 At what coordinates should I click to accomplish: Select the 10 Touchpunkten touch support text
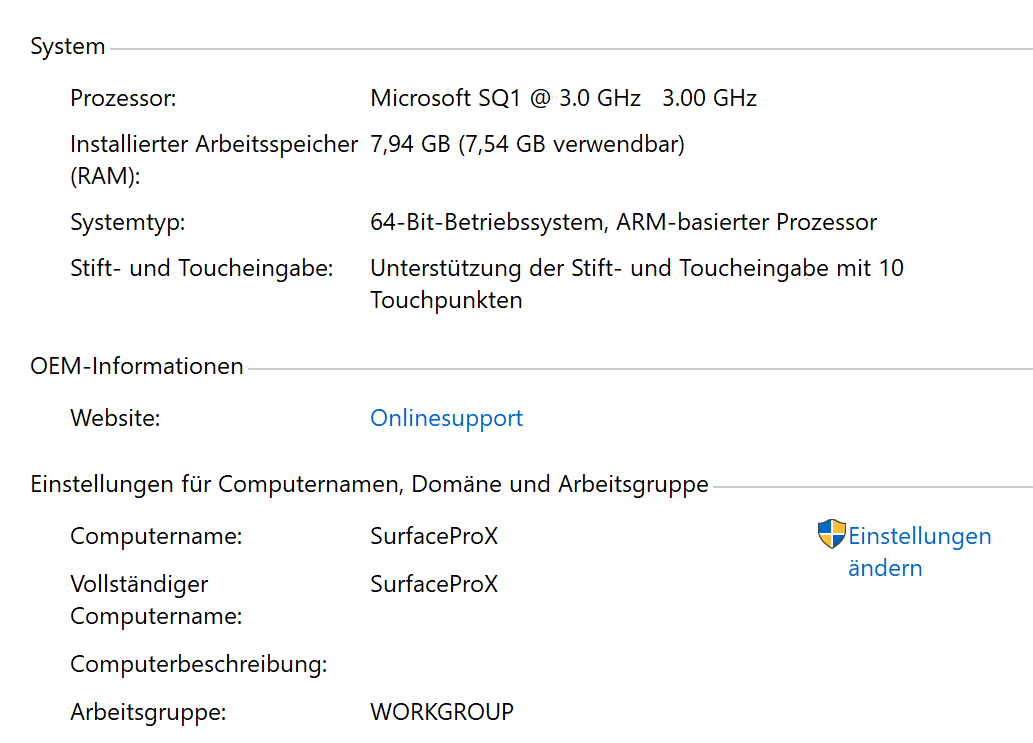(636, 284)
